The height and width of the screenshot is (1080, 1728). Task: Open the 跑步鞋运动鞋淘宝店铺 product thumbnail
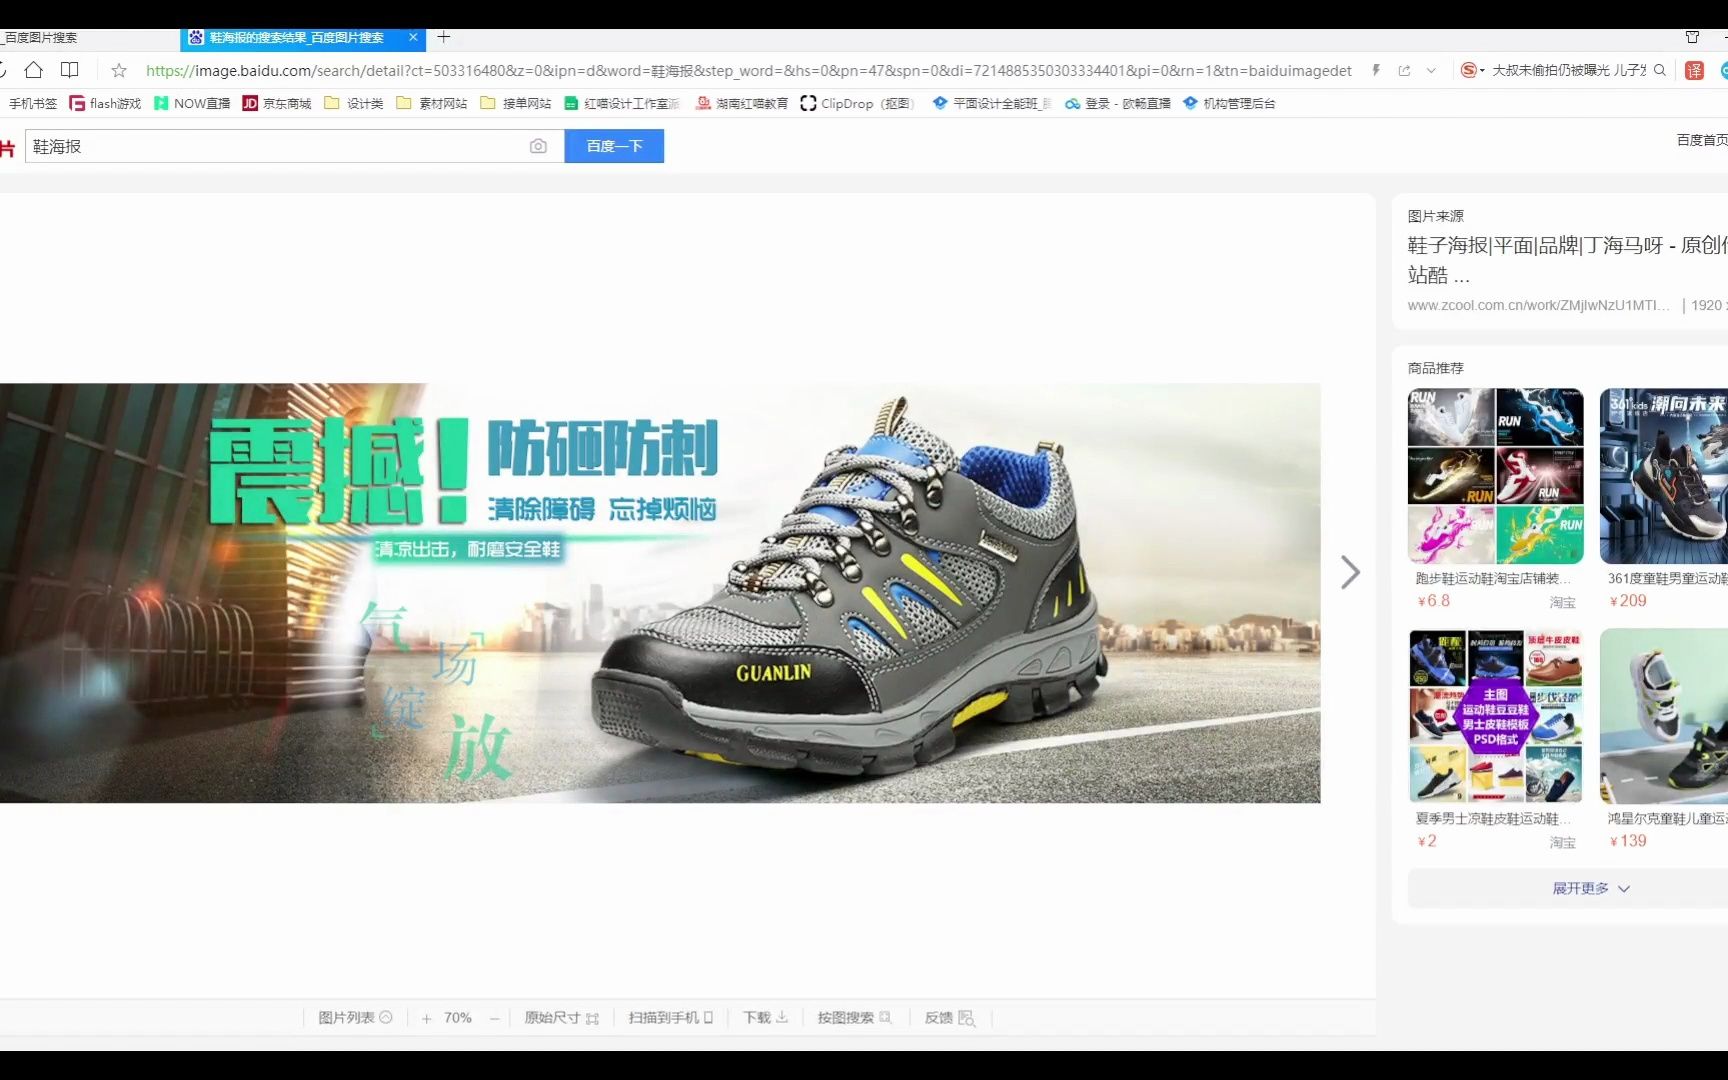coord(1495,476)
